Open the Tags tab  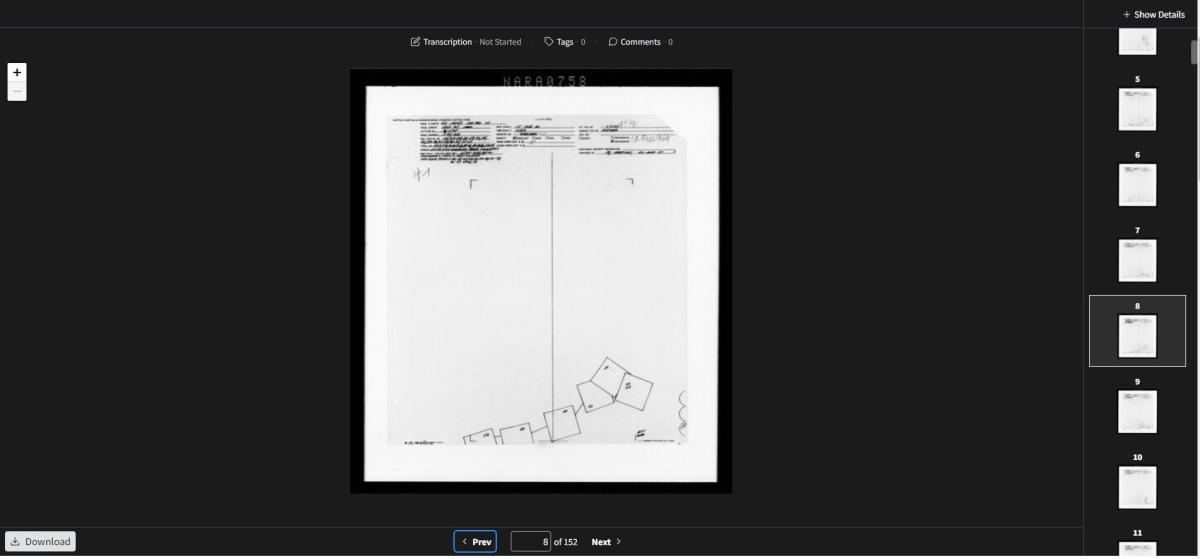coord(565,42)
